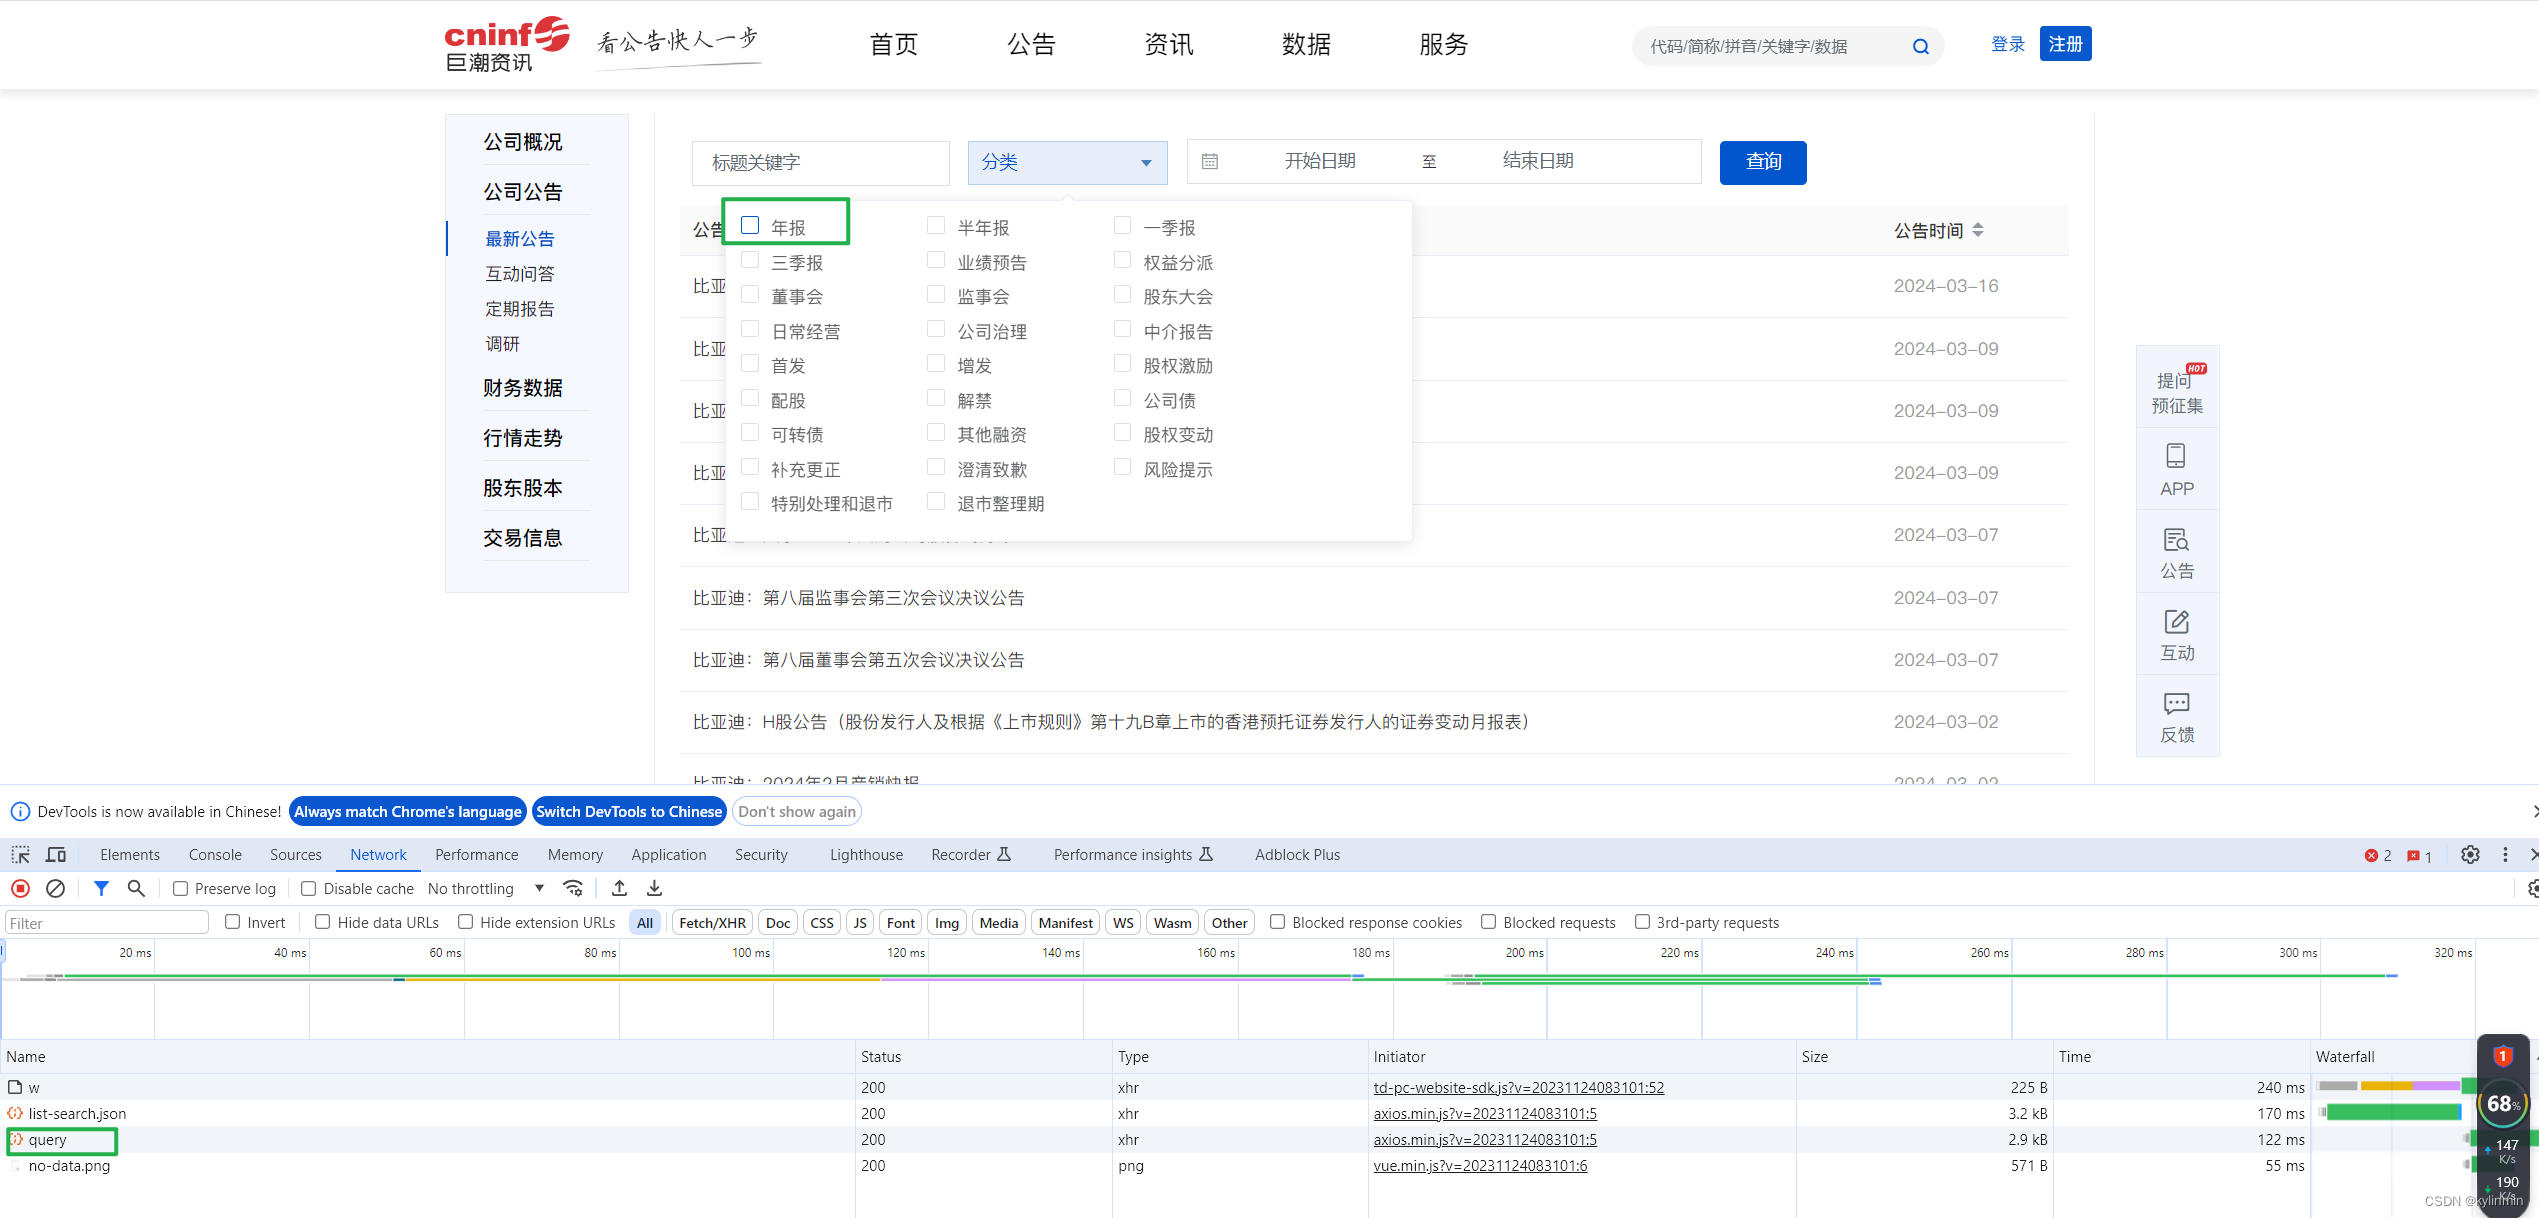The width and height of the screenshot is (2539, 1218).
Task: Switch to the Elements DevTools tab
Action: [130, 855]
